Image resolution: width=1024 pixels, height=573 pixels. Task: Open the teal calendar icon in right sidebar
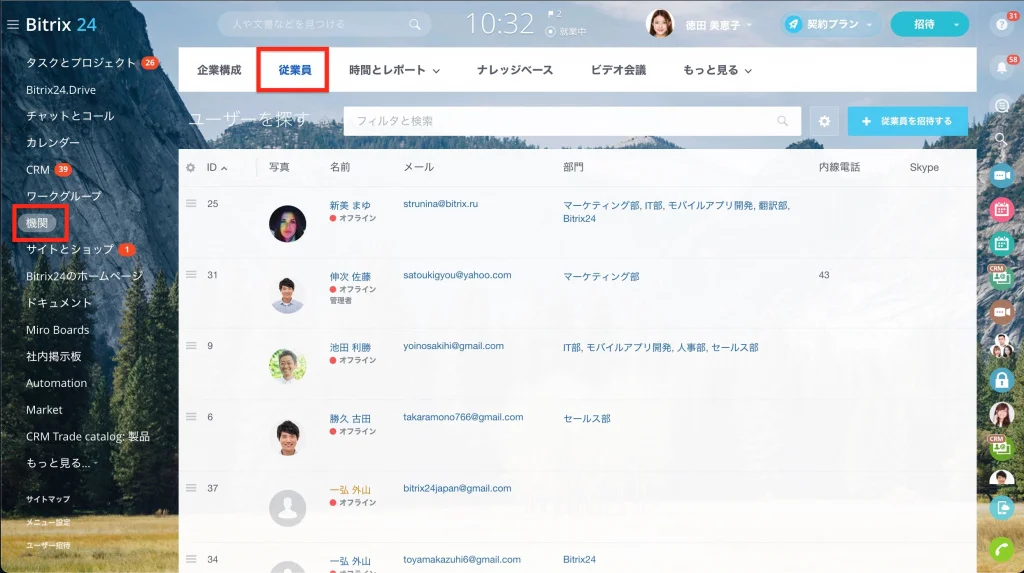(x=1001, y=243)
